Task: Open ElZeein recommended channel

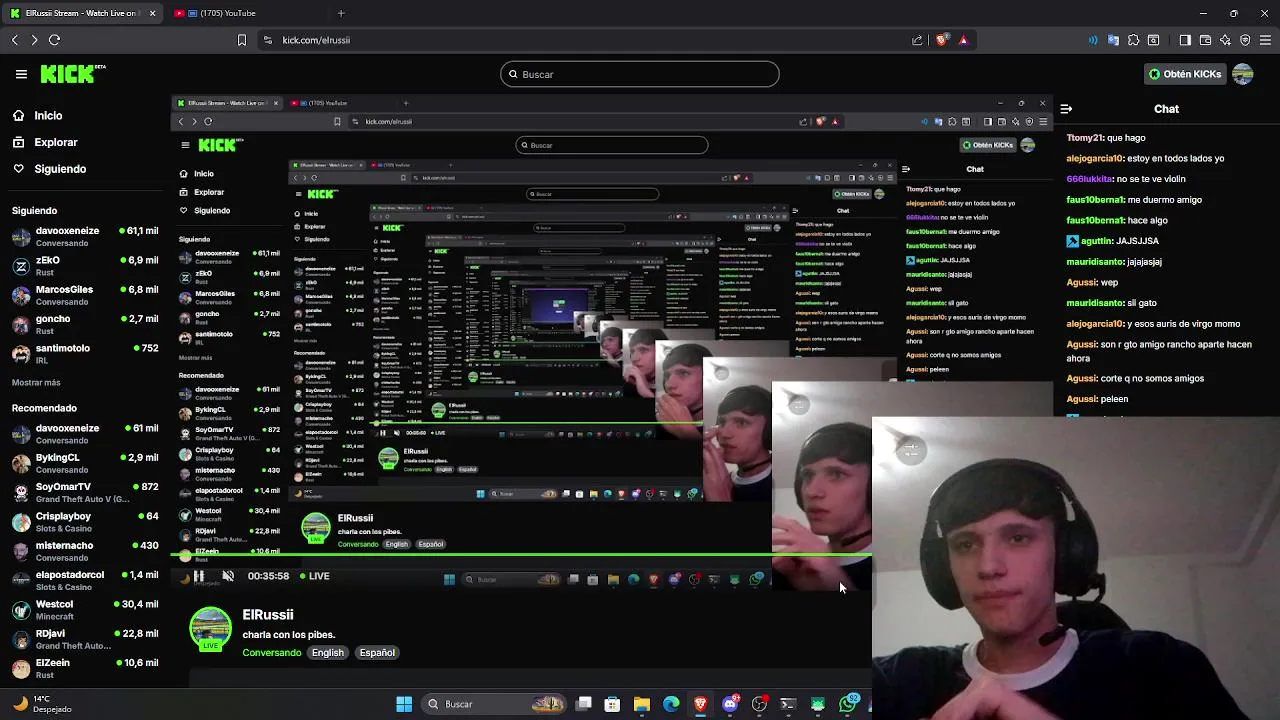Action: click(84, 668)
